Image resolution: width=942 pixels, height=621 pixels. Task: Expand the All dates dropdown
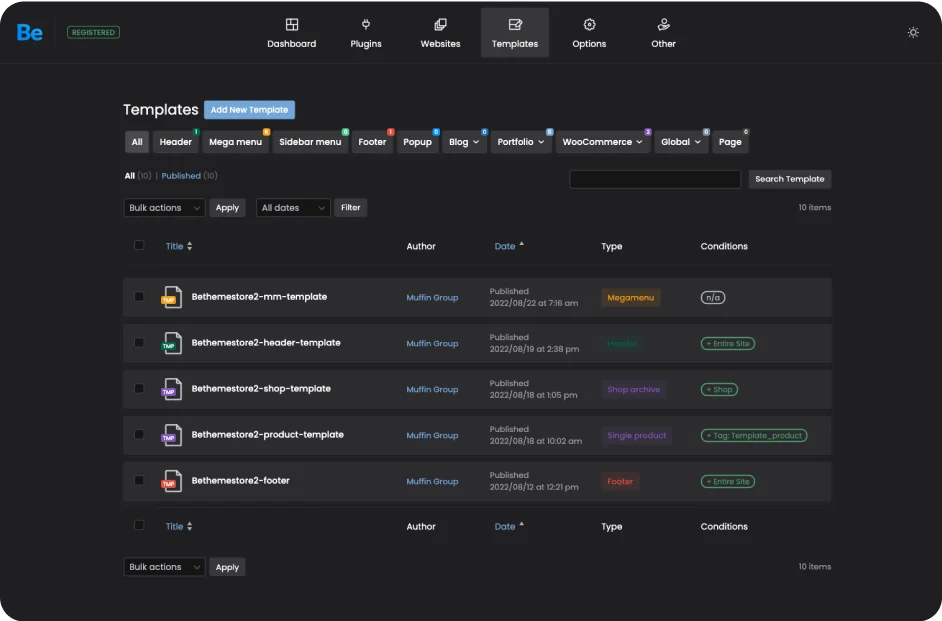pyautogui.click(x=293, y=208)
